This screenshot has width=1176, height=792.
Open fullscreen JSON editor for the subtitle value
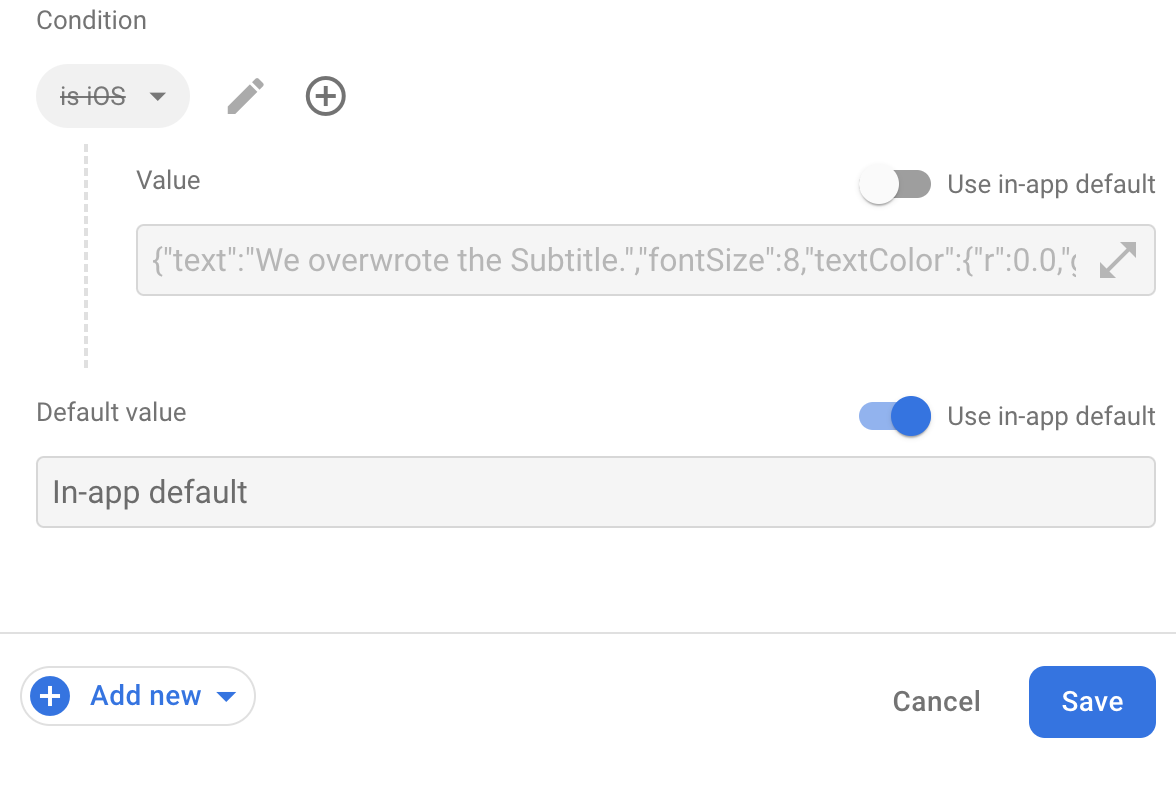pyautogui.click(x=1119, y=259)
